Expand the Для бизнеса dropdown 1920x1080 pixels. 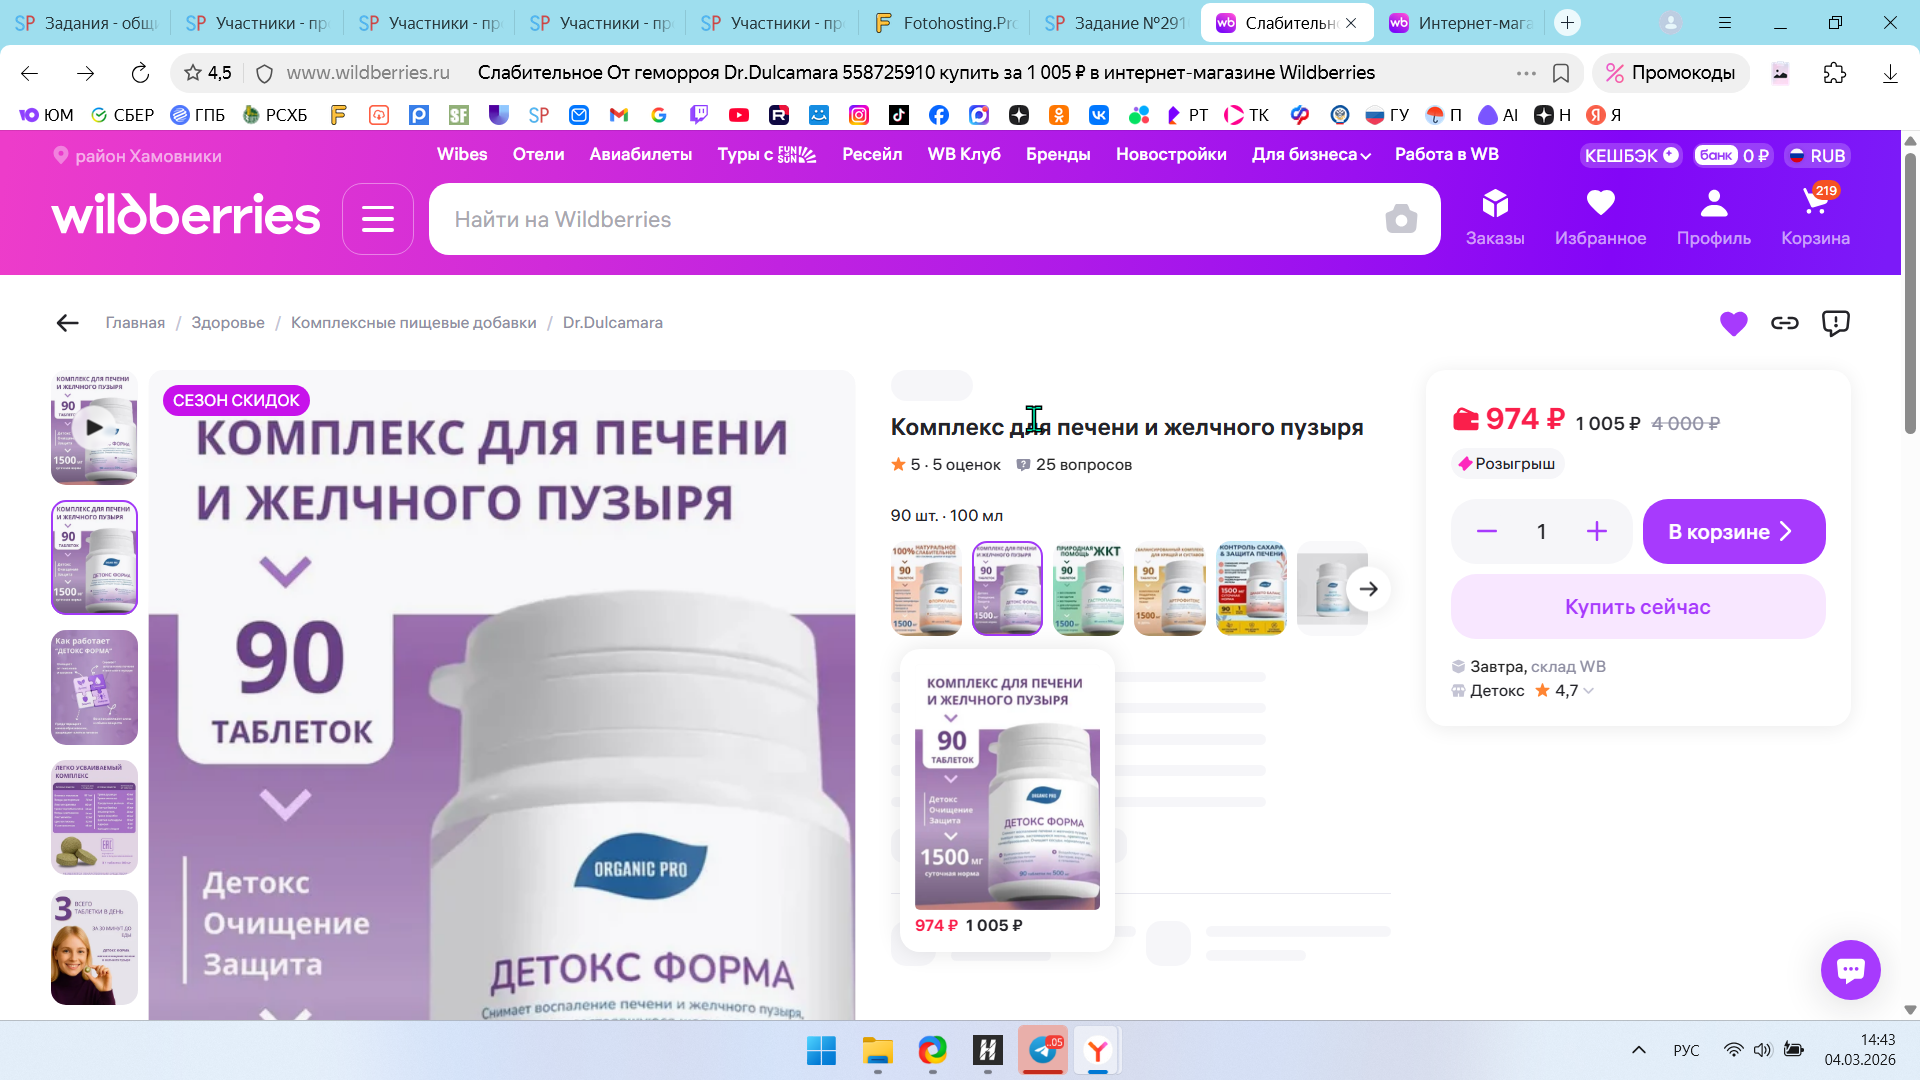click(x=1310, y=155)
